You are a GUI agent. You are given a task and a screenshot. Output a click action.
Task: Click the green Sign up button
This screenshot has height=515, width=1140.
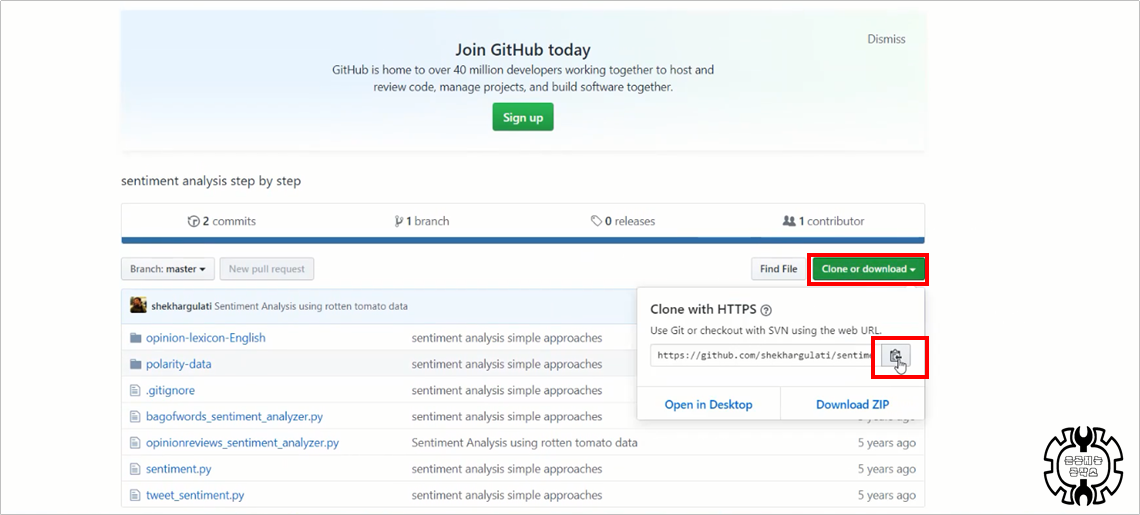(523, 117)
